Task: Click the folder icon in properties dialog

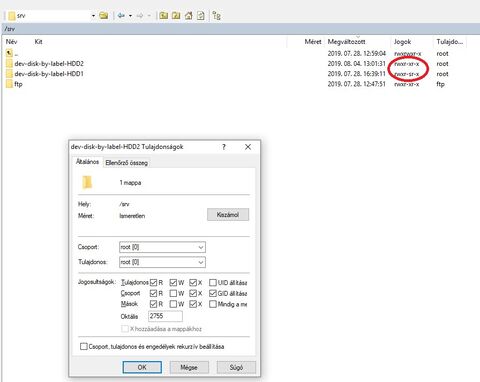Action: [x=87, y=182]
